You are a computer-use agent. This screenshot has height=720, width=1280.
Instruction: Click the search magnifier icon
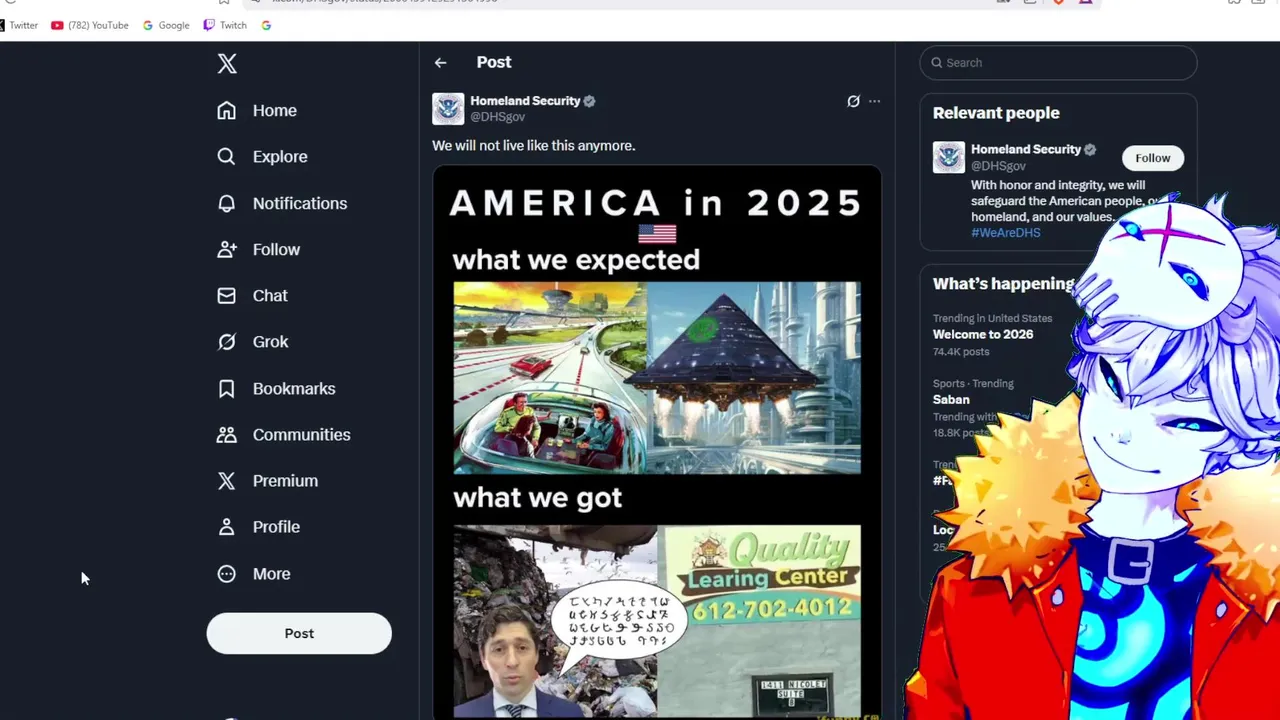(x=937, y=62)
